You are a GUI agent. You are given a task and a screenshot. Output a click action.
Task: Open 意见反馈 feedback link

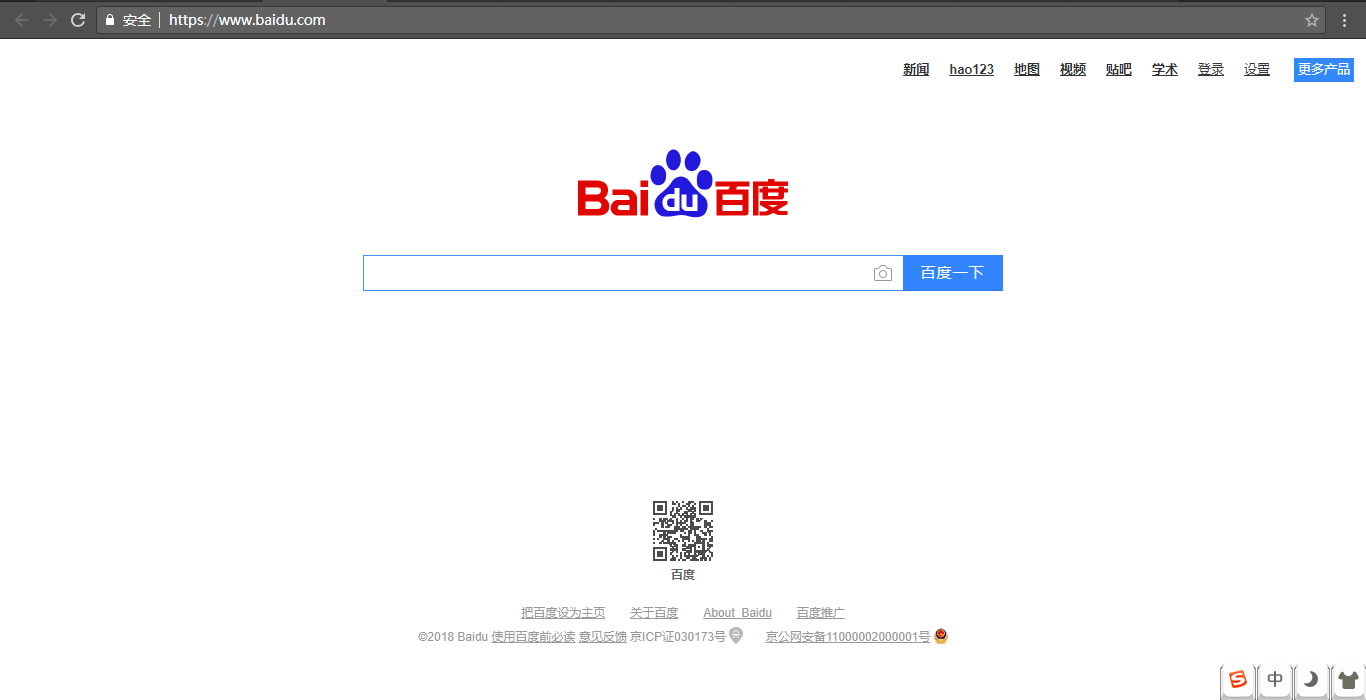pyautogui.click(x=603, y=637)
